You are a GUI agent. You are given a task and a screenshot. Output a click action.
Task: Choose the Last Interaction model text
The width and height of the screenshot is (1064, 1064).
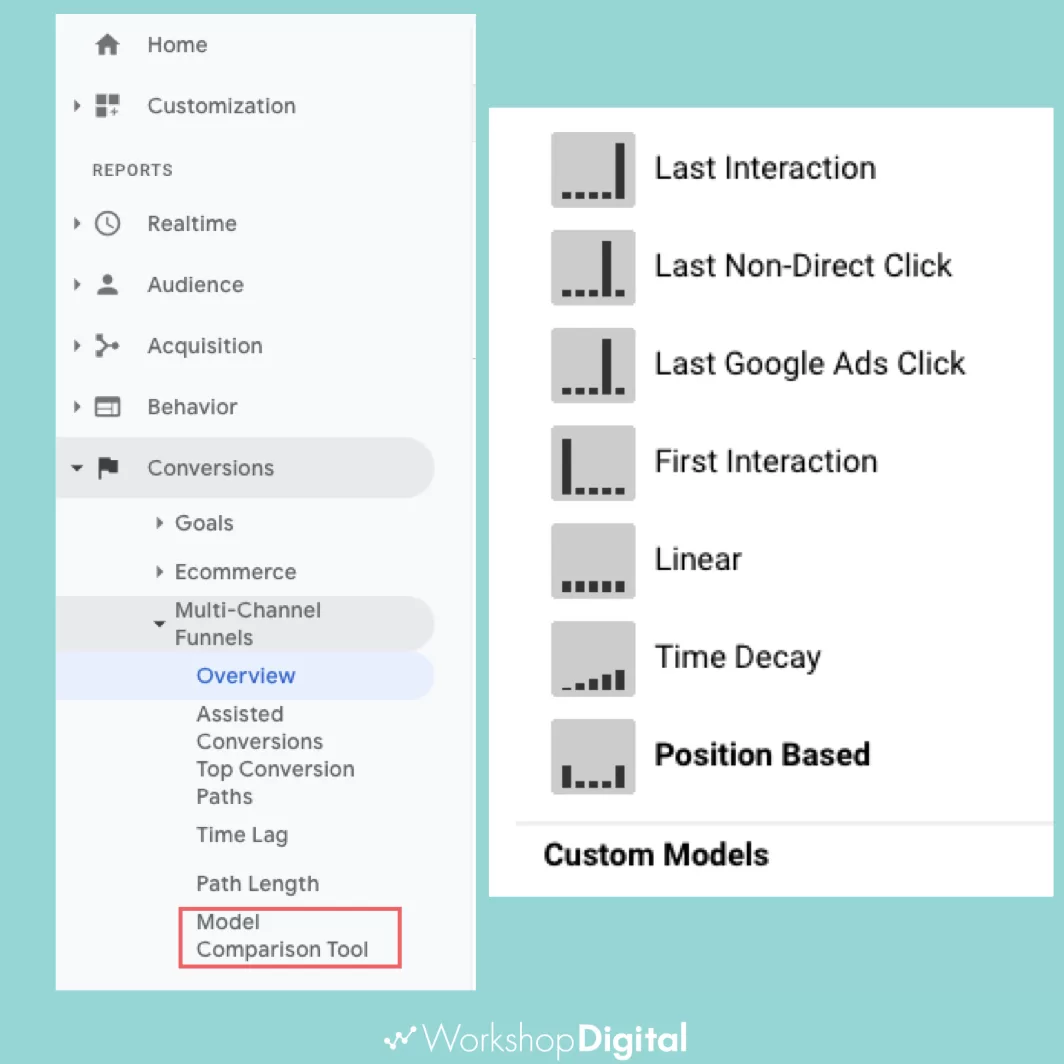[765, 168]
